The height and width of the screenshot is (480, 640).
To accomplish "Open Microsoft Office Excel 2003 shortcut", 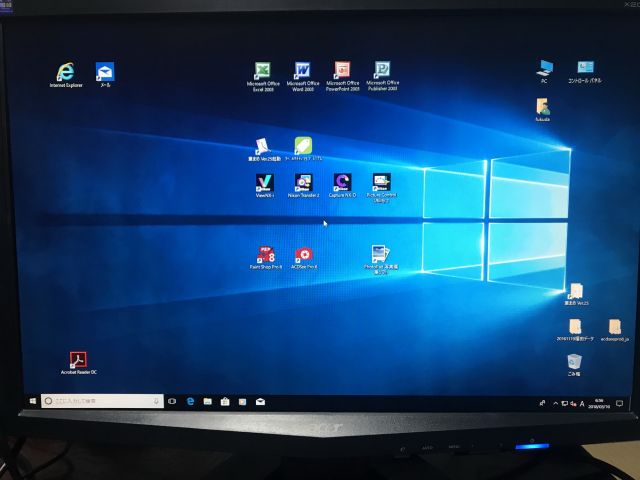I will click(x=263, y=70).
